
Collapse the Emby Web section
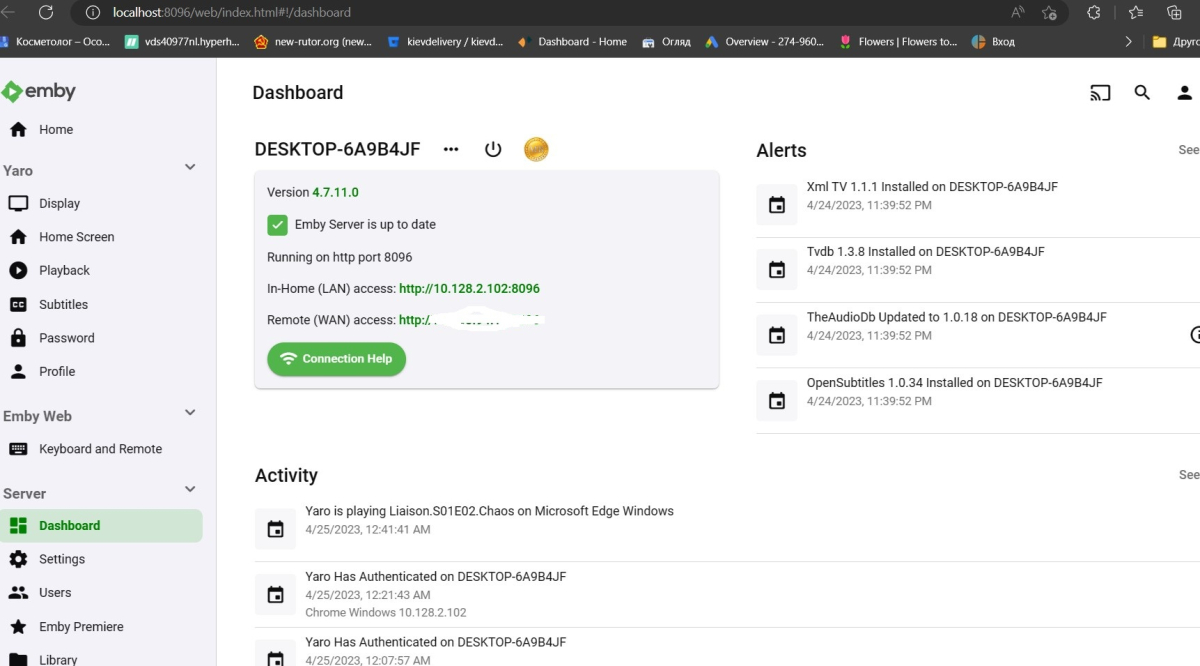[x=189, y=412]
